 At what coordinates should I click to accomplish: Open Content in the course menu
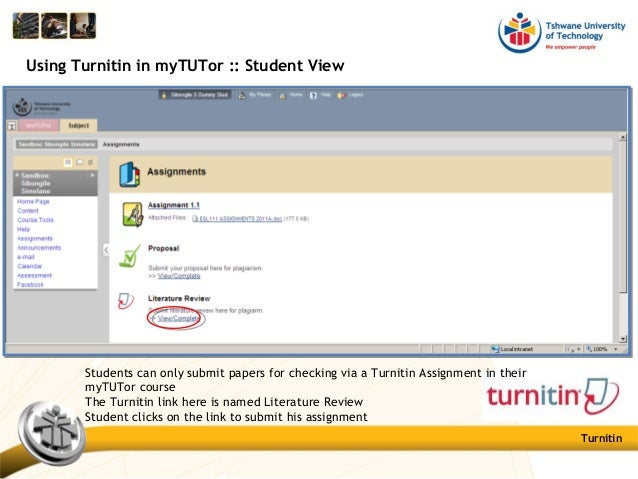[28, 211]
